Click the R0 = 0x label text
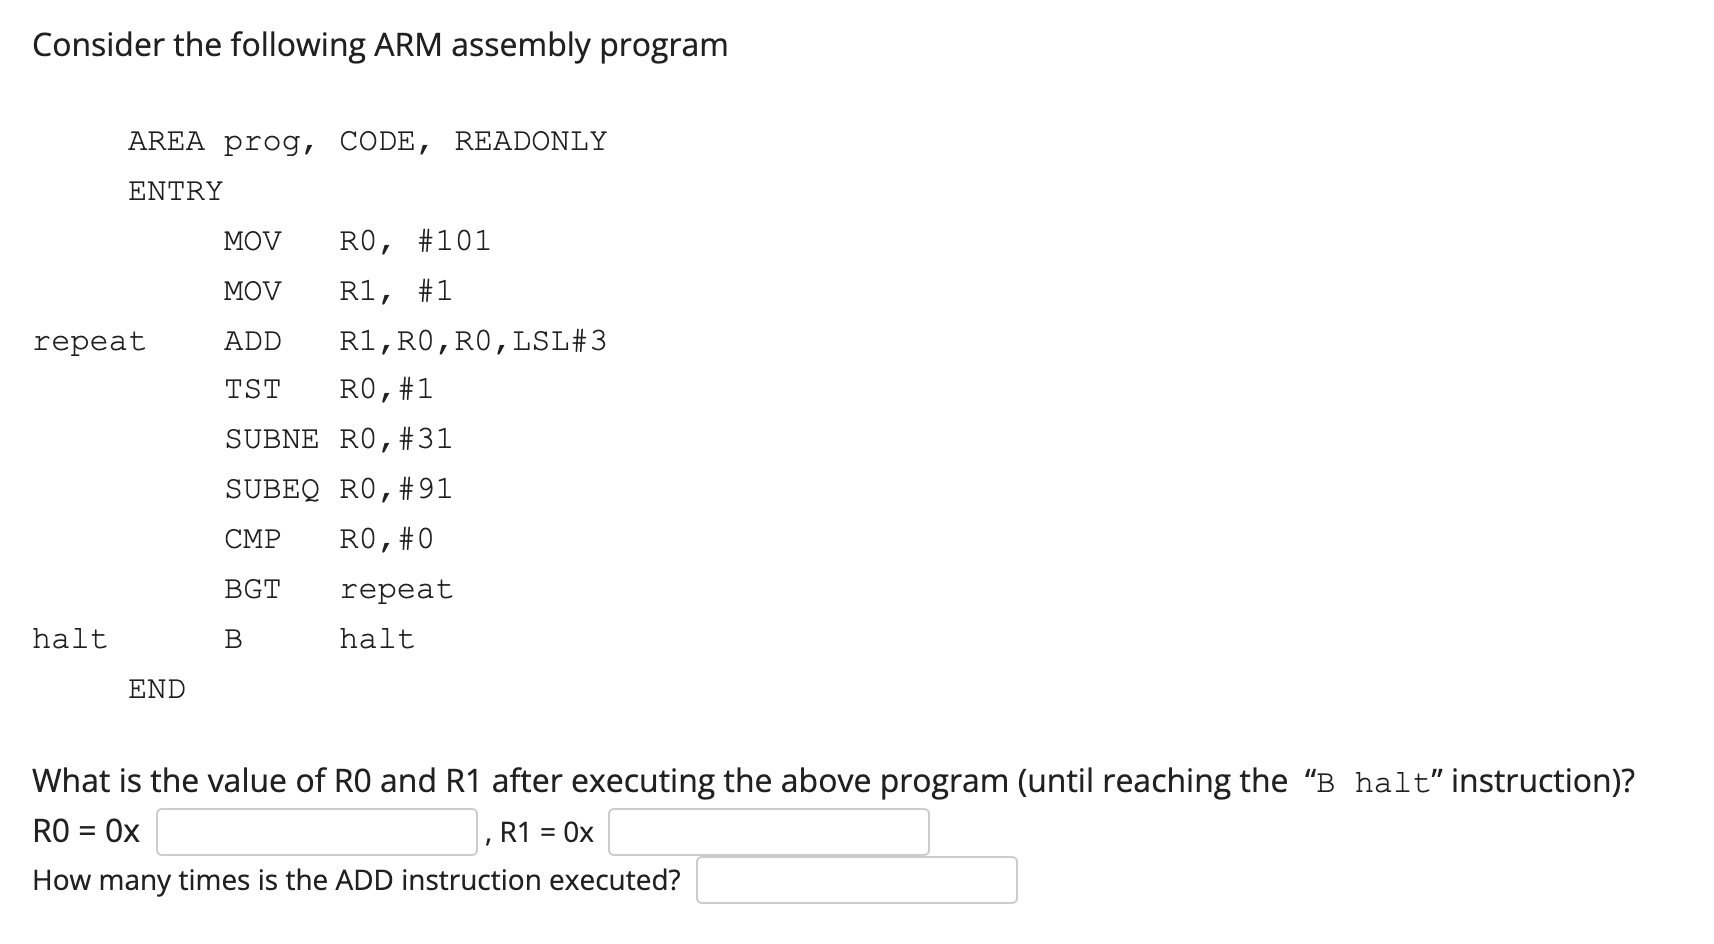 pos(85,829)
